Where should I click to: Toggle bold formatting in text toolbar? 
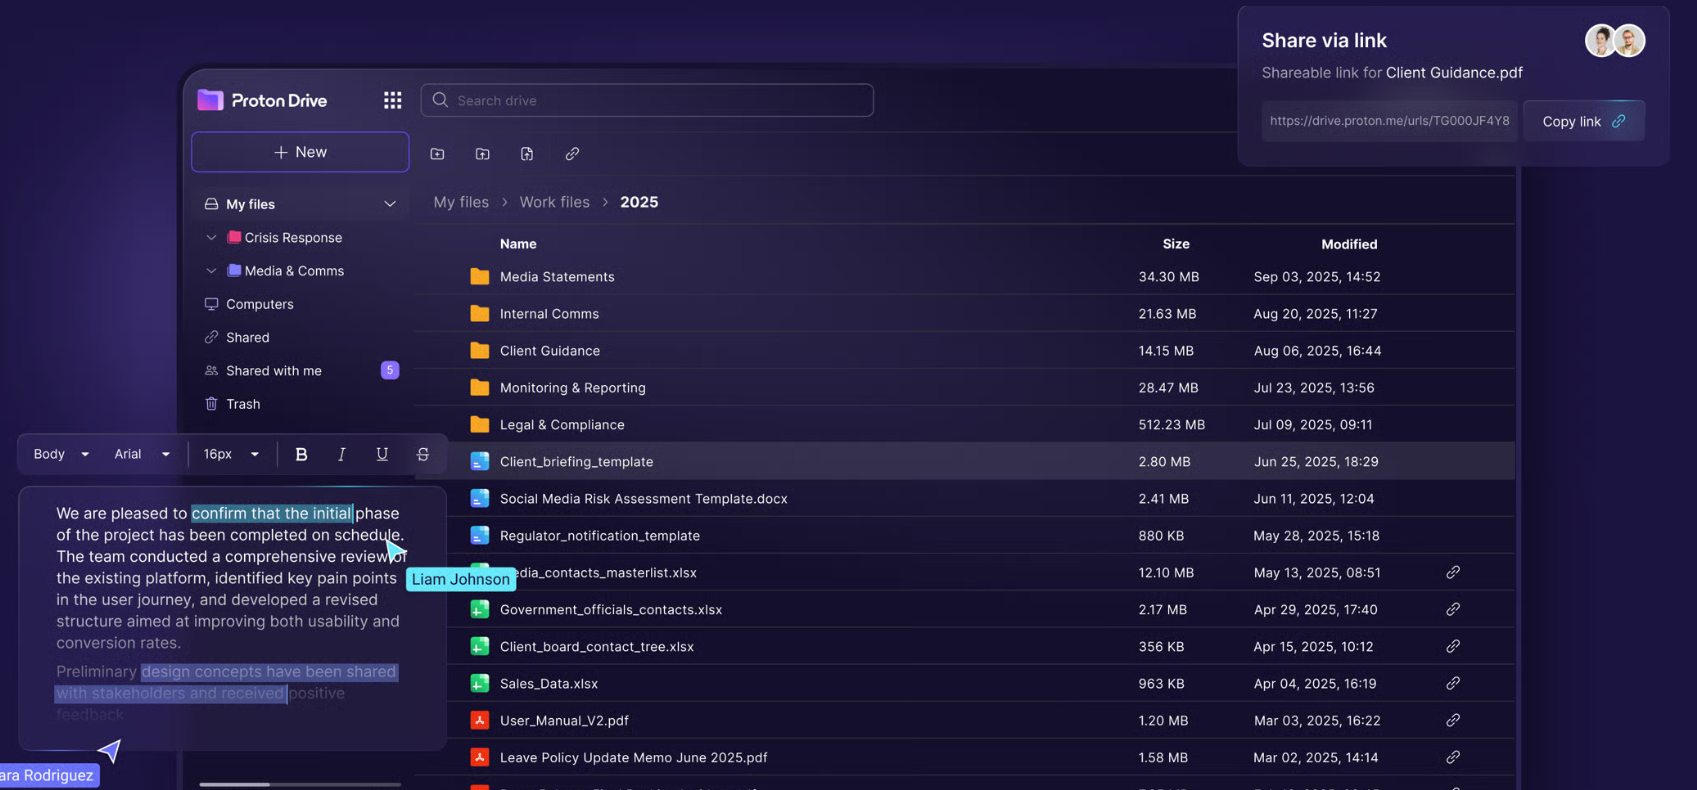pos(301,454)
